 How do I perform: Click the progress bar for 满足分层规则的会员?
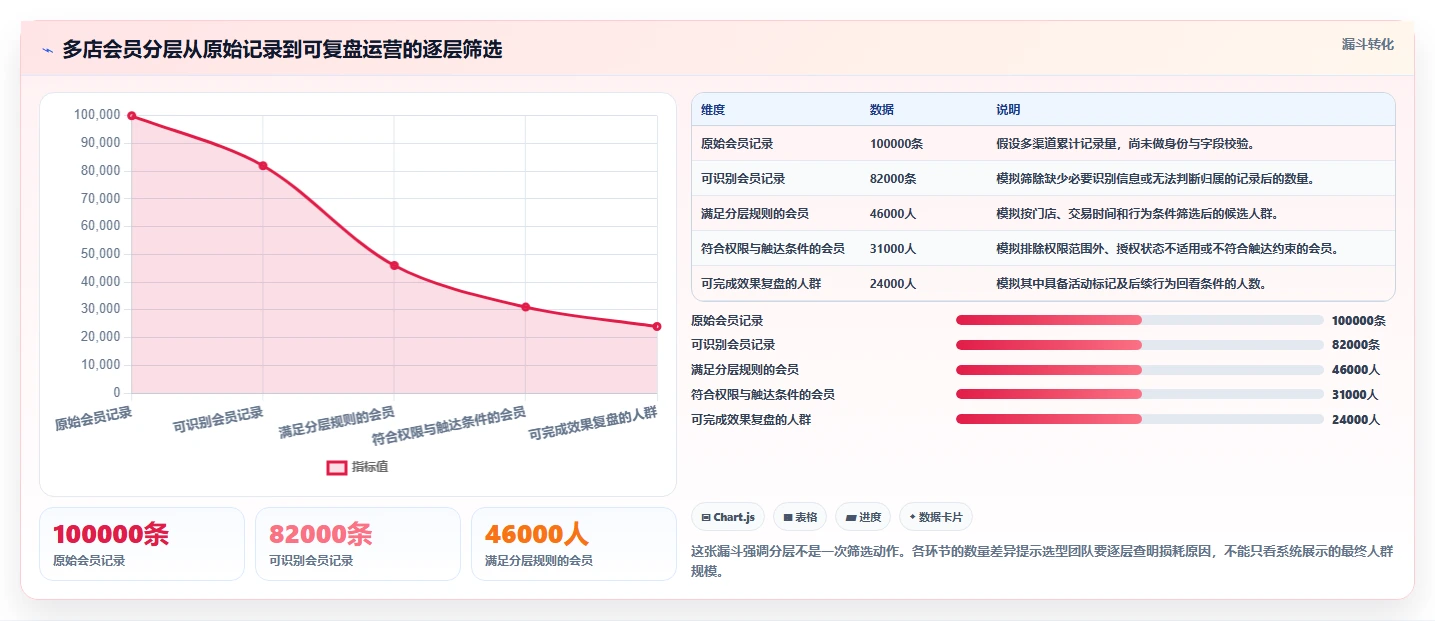point(1139,370)
